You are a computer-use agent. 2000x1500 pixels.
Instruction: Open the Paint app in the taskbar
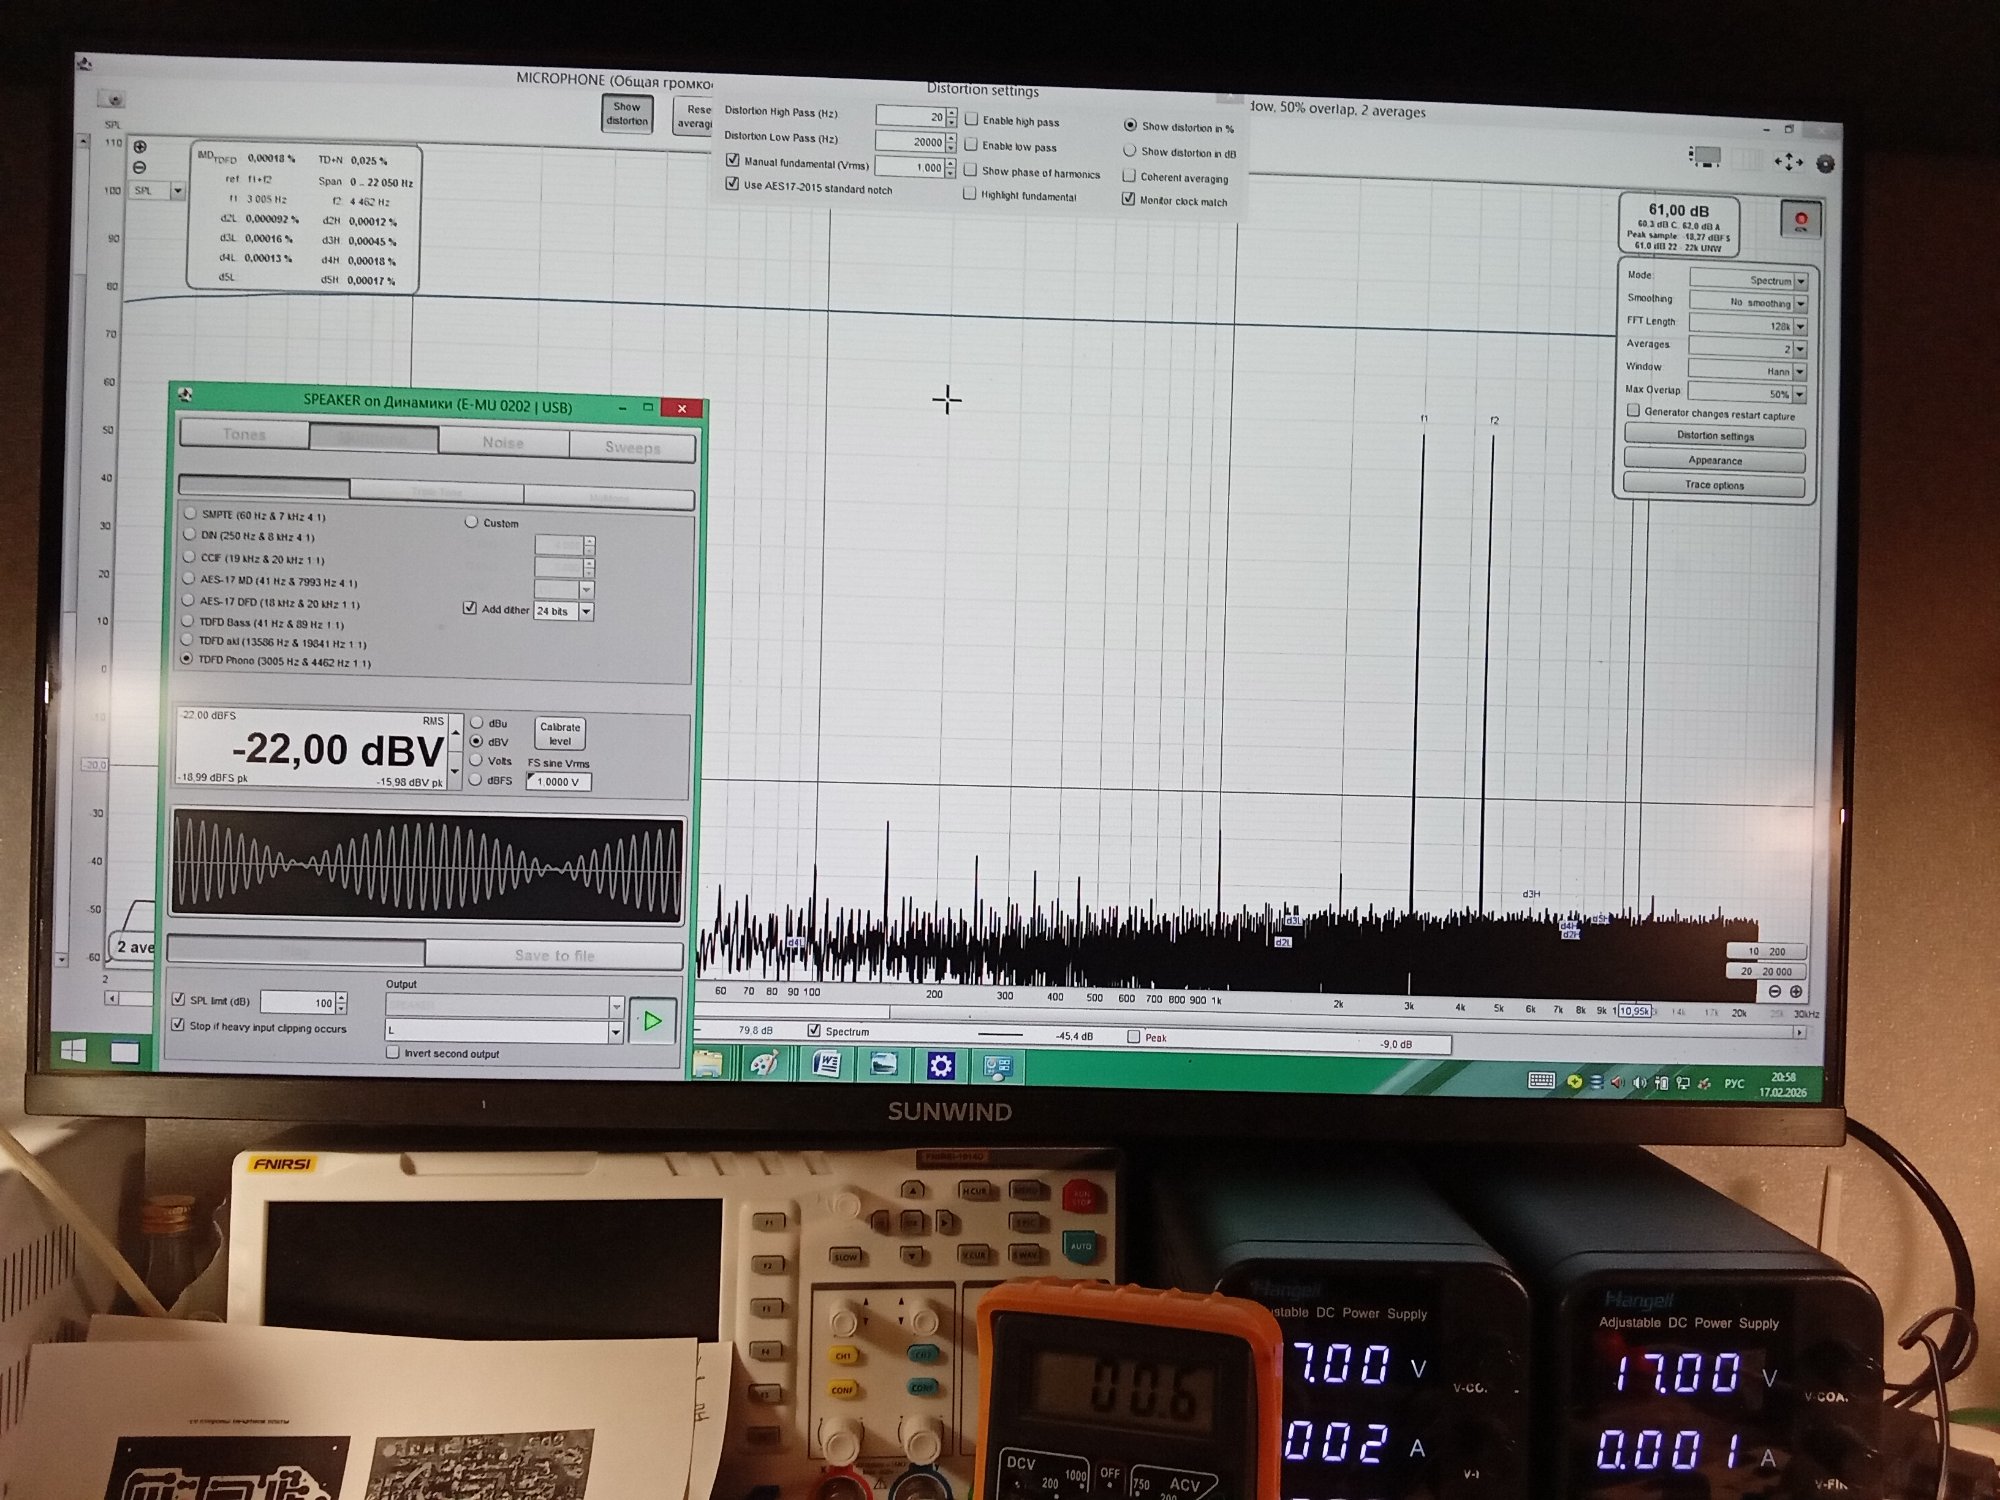(764, 1064)
